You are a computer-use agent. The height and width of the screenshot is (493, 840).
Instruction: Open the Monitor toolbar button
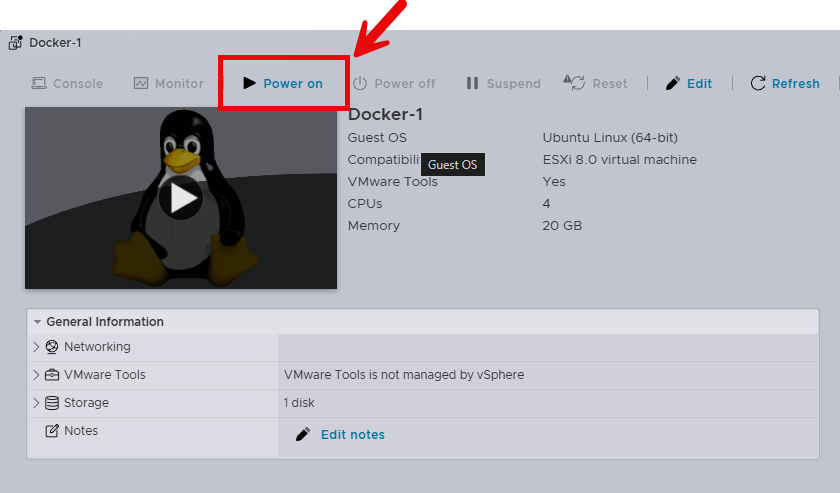pyautogui.click(x=169, y=84)
